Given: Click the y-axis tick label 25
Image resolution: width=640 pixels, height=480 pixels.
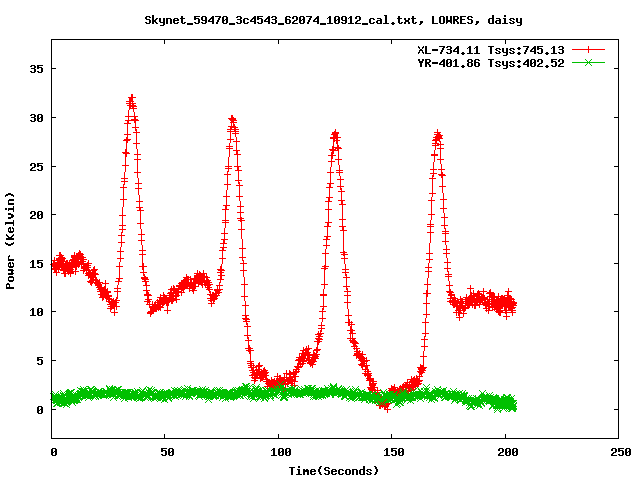Looking at the screenshot, I should tap(36, 167).
